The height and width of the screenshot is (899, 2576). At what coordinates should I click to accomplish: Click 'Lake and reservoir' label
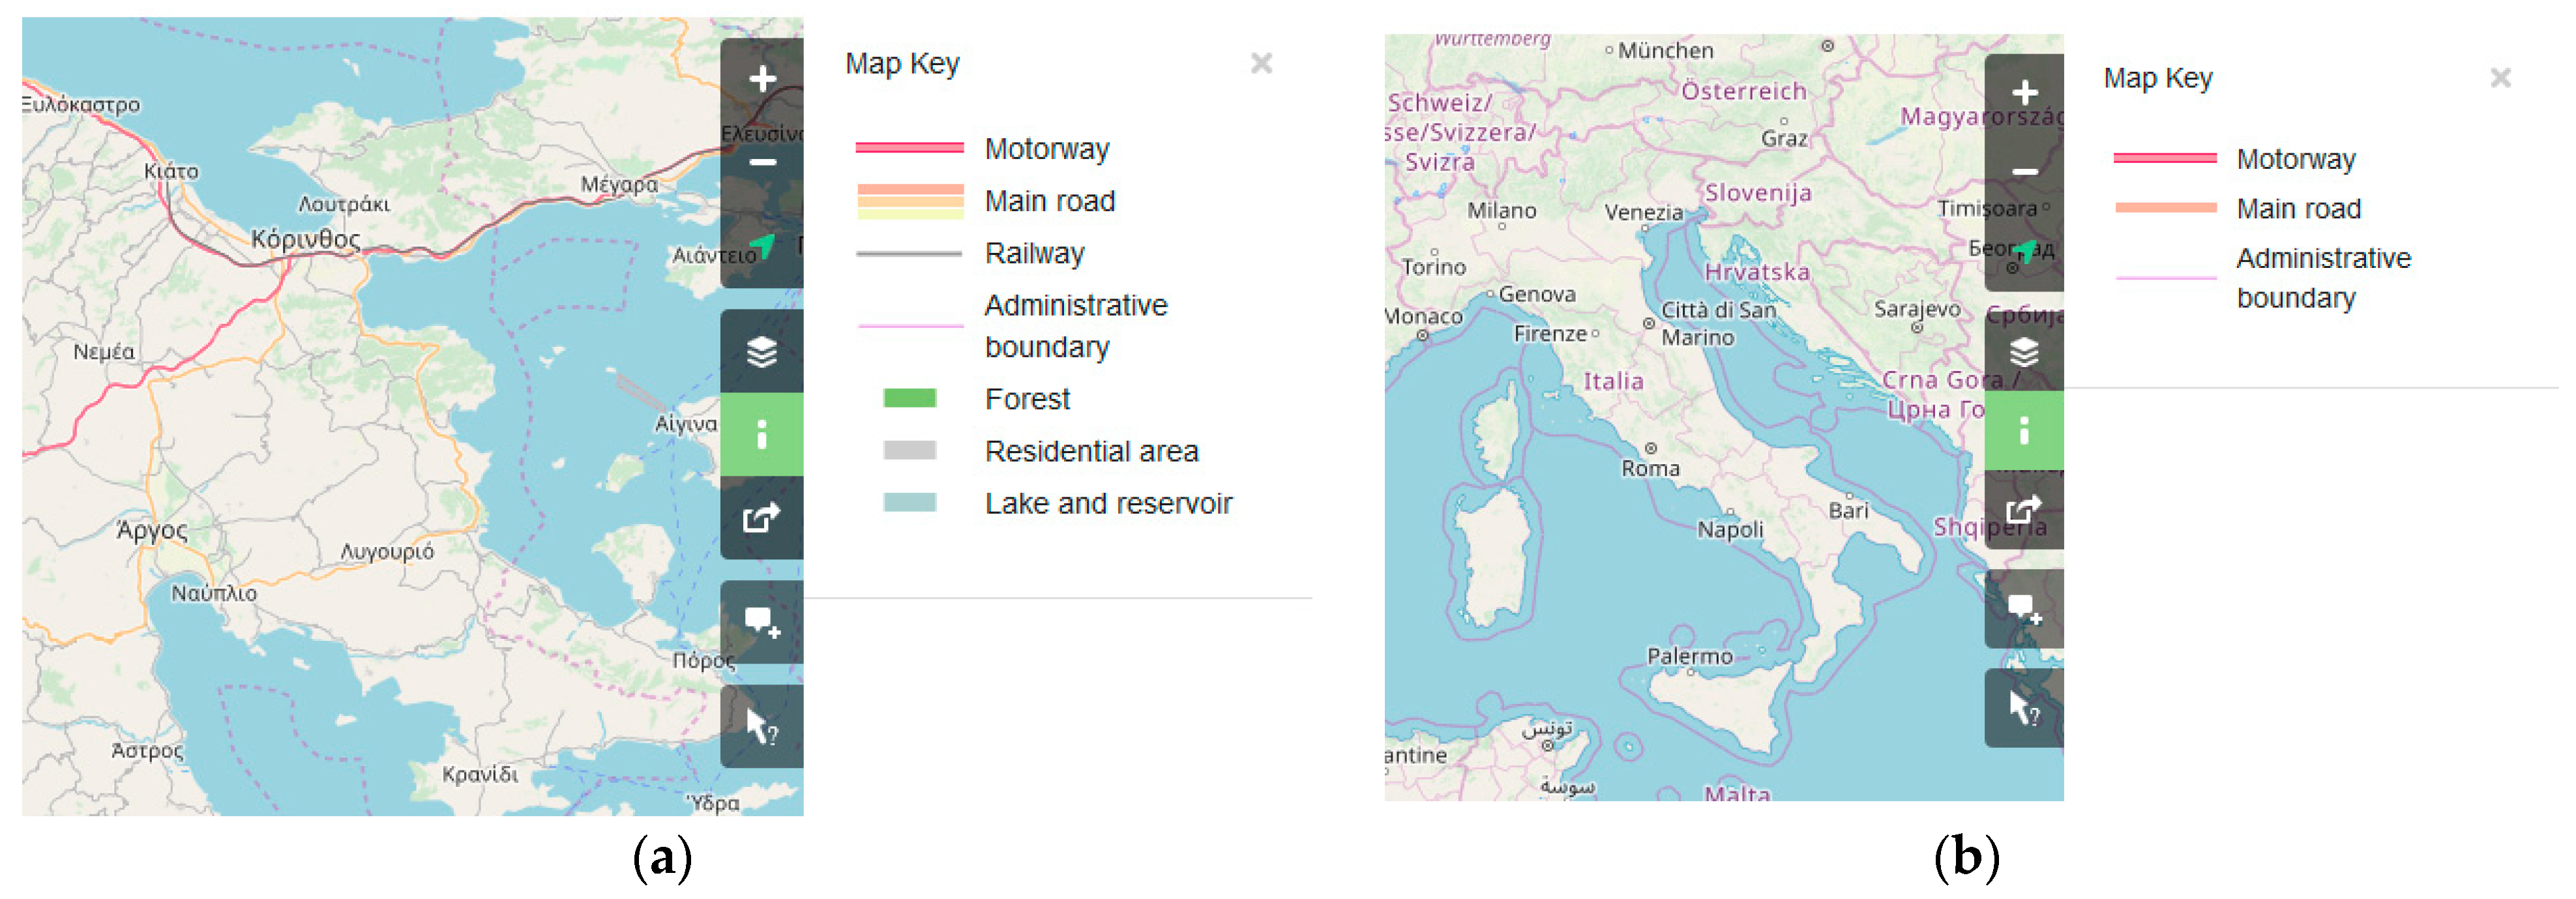pyautogui.click(x=1108, y=503)
